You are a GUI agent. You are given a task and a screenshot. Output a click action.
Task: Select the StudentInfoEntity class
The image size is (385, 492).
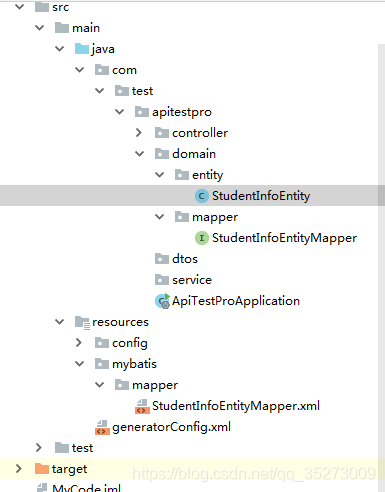point(261,196)
